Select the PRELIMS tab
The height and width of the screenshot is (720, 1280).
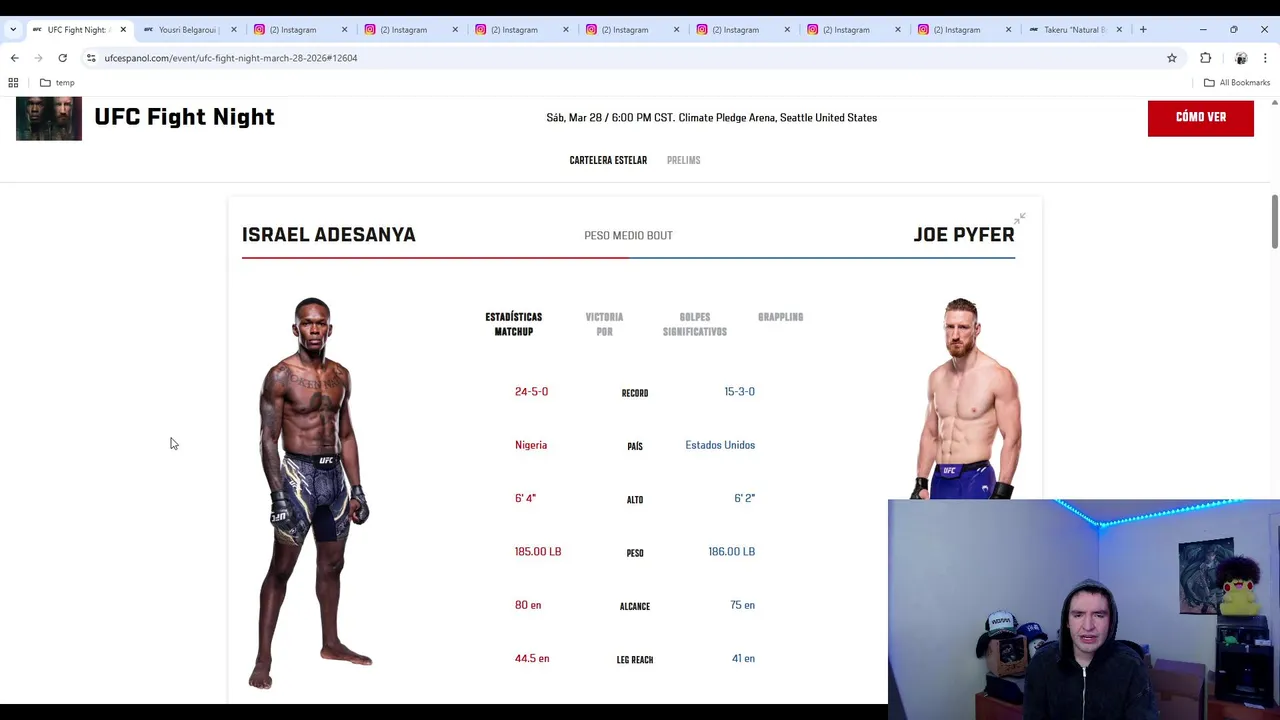click(683, 160)
